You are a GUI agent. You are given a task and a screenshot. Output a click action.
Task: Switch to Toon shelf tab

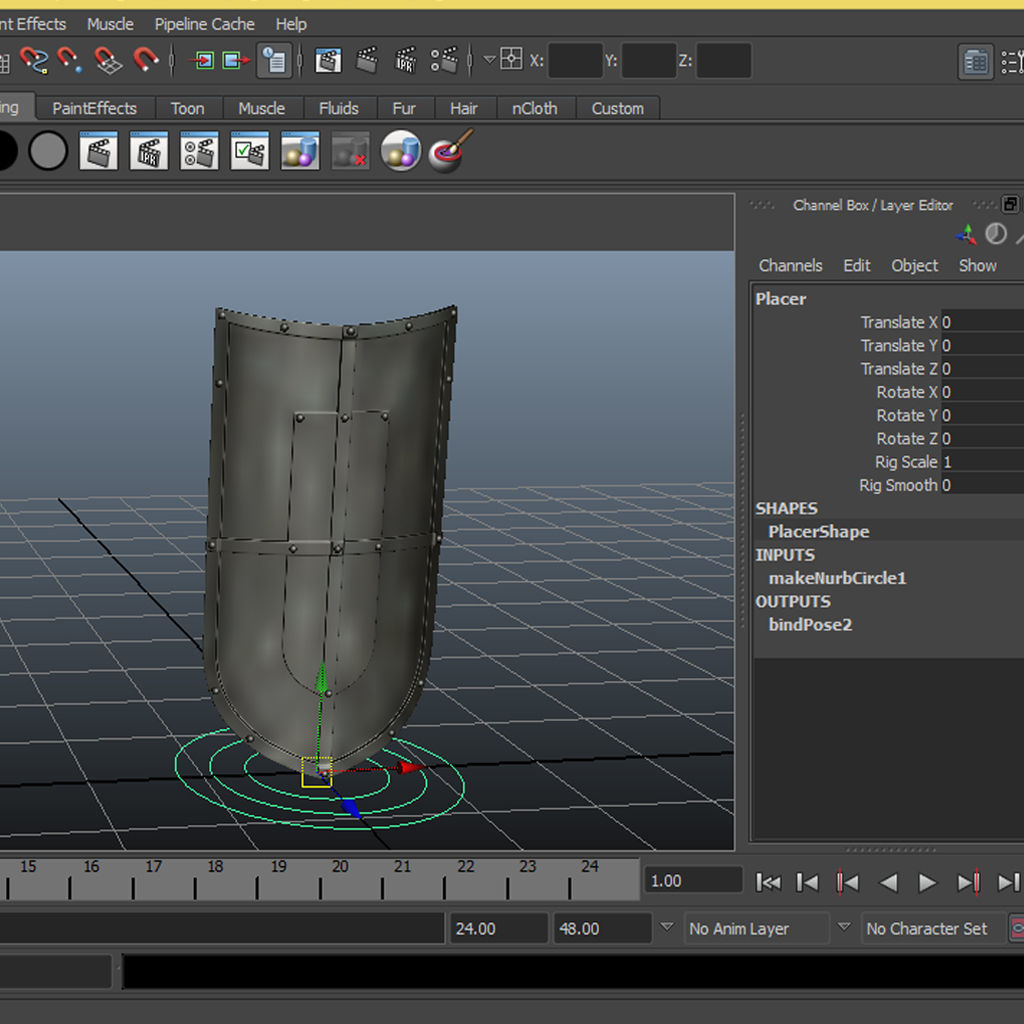tap(188, 108)
